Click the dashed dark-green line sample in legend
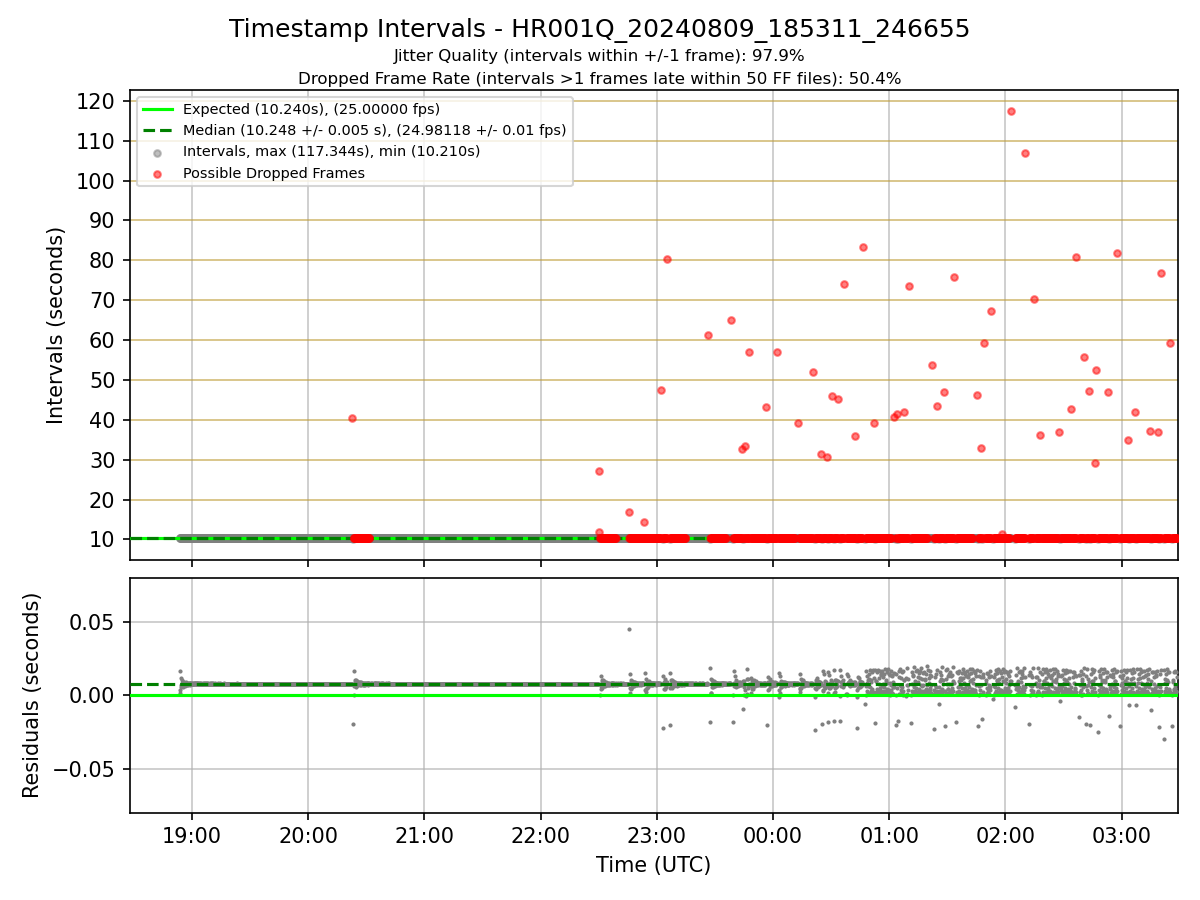The image size is (1200, 900). [159, 130]
